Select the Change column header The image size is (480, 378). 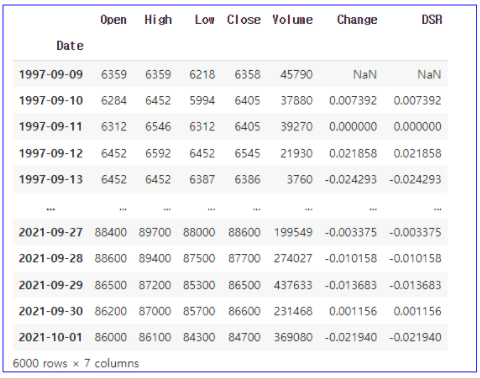pyautogui.click(x=357, y=20)
